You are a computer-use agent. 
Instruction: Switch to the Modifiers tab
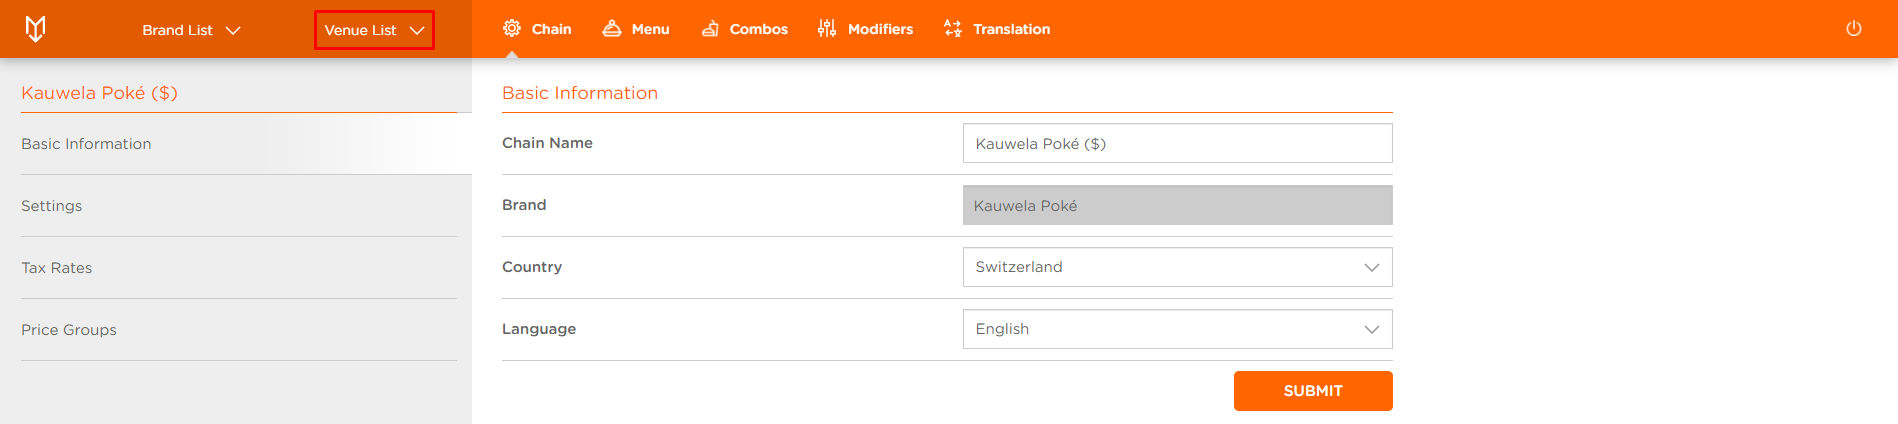(x=865, y=29)
